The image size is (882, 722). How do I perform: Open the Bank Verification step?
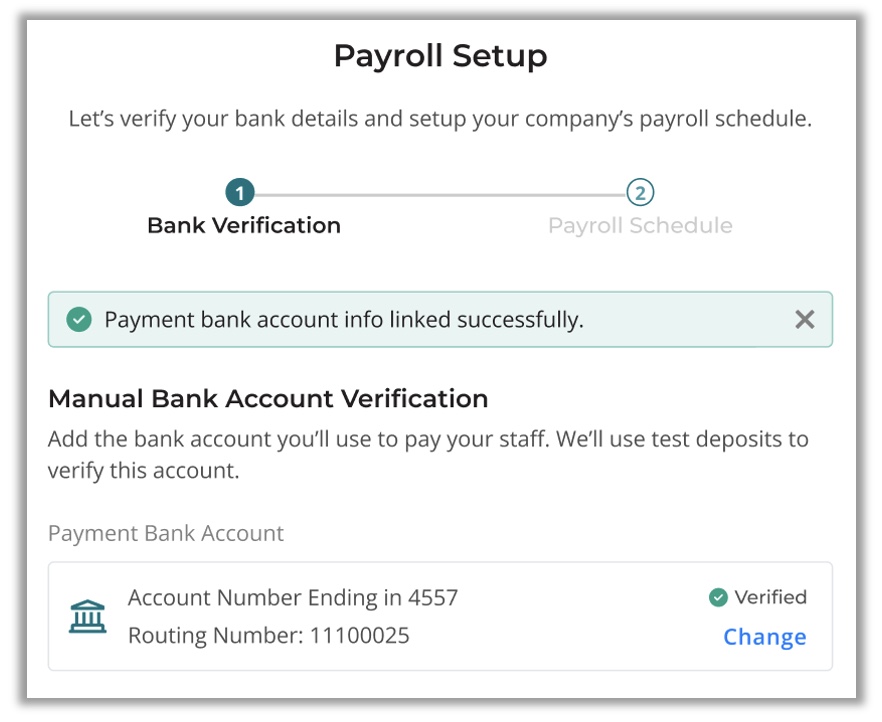pos(244,225)
